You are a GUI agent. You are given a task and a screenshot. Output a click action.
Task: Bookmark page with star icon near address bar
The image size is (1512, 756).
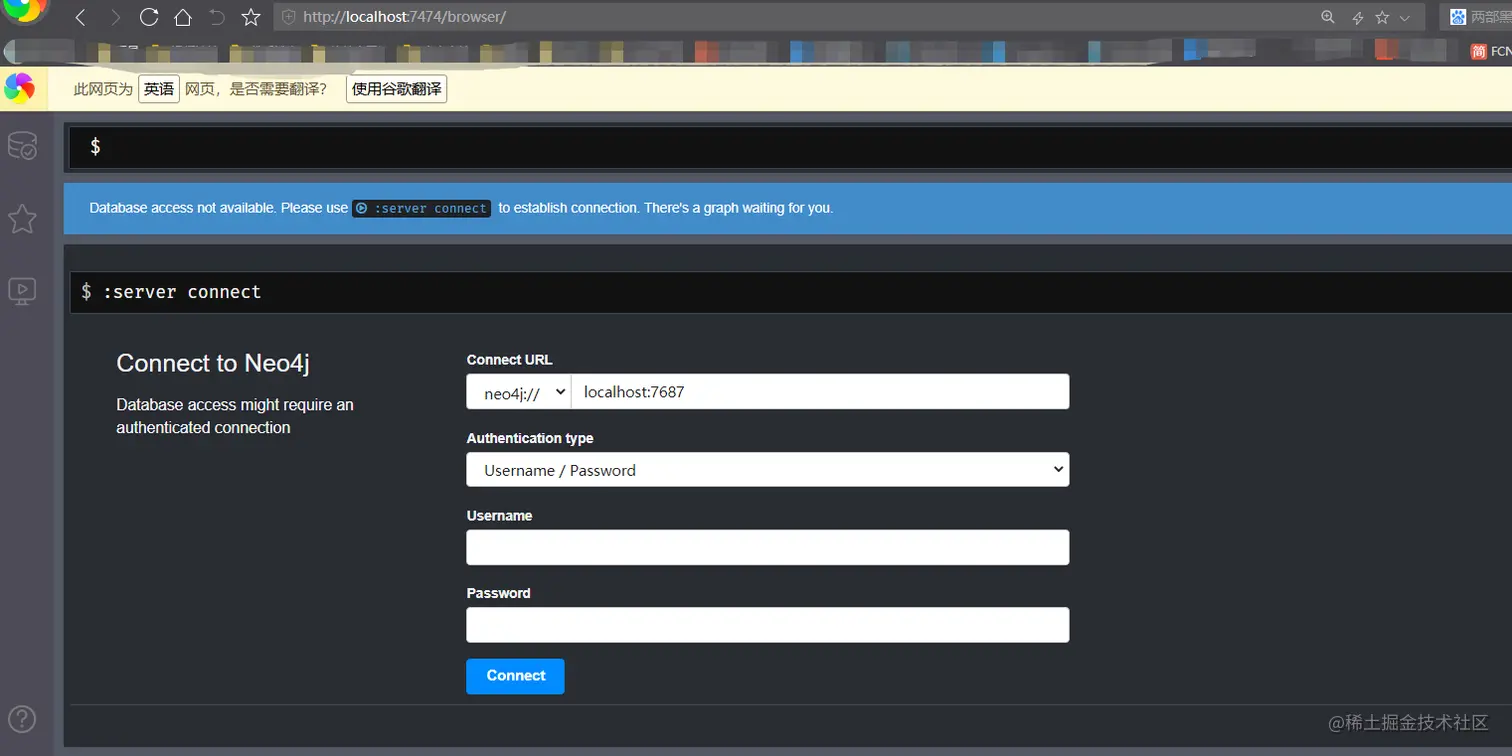251,17
